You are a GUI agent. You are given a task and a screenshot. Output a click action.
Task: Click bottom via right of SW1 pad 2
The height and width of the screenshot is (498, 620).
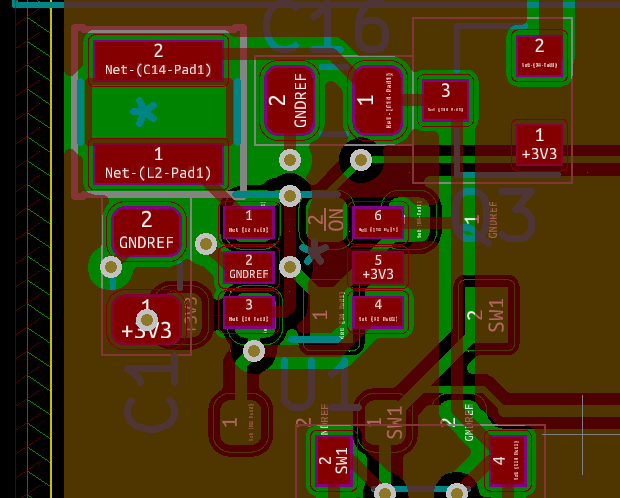tap(385, 492)
